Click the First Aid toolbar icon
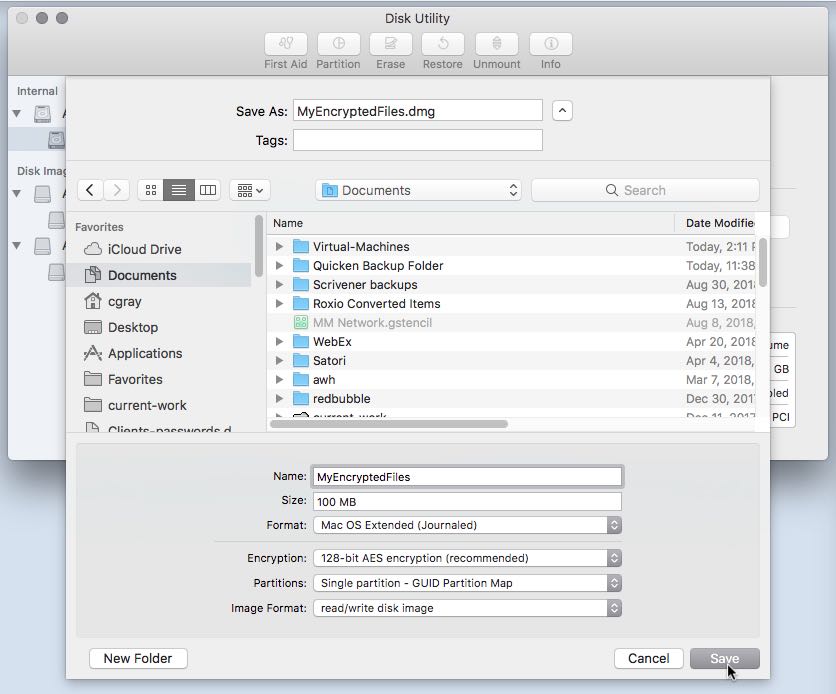Image resolution: width=836 pixels, height=694 pixels. tap(286, 44)
